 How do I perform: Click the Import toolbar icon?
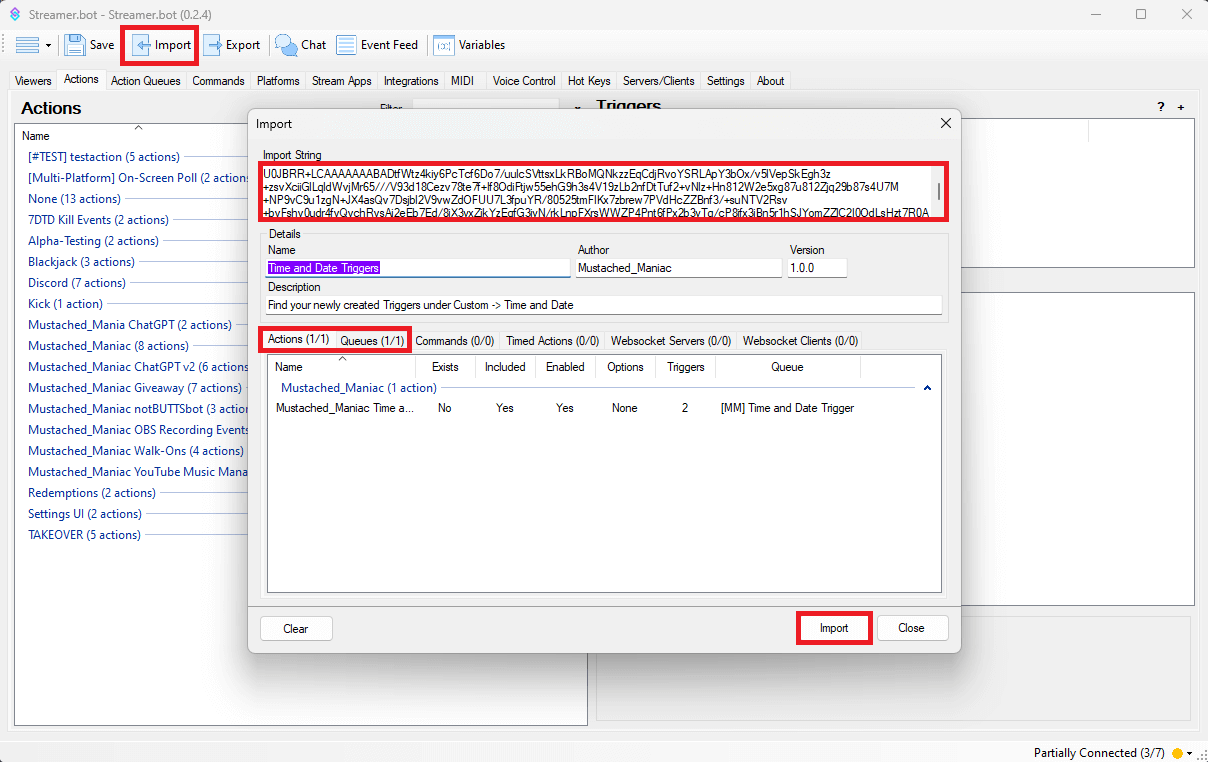pyautogui.click(x=142, y=45)
